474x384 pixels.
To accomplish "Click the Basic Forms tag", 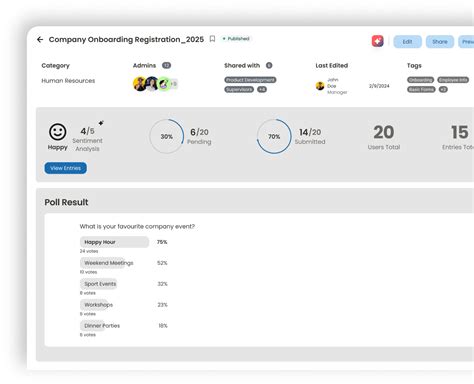I will [x=421, y=89].
